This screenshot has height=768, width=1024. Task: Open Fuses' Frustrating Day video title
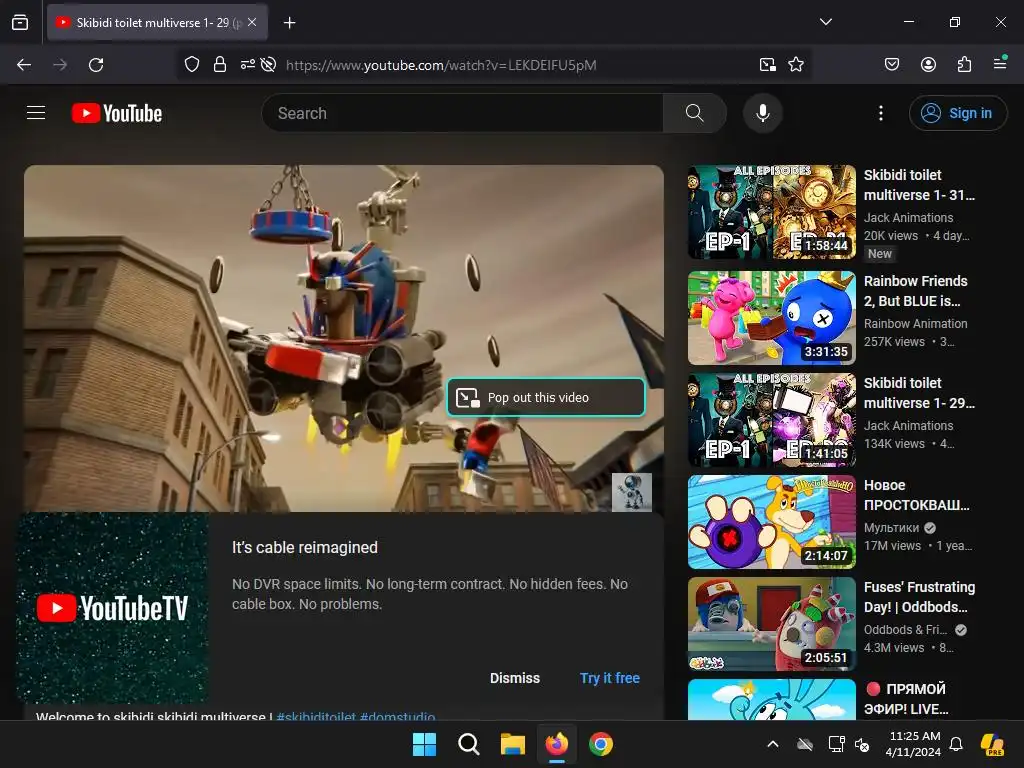point(920,597)
